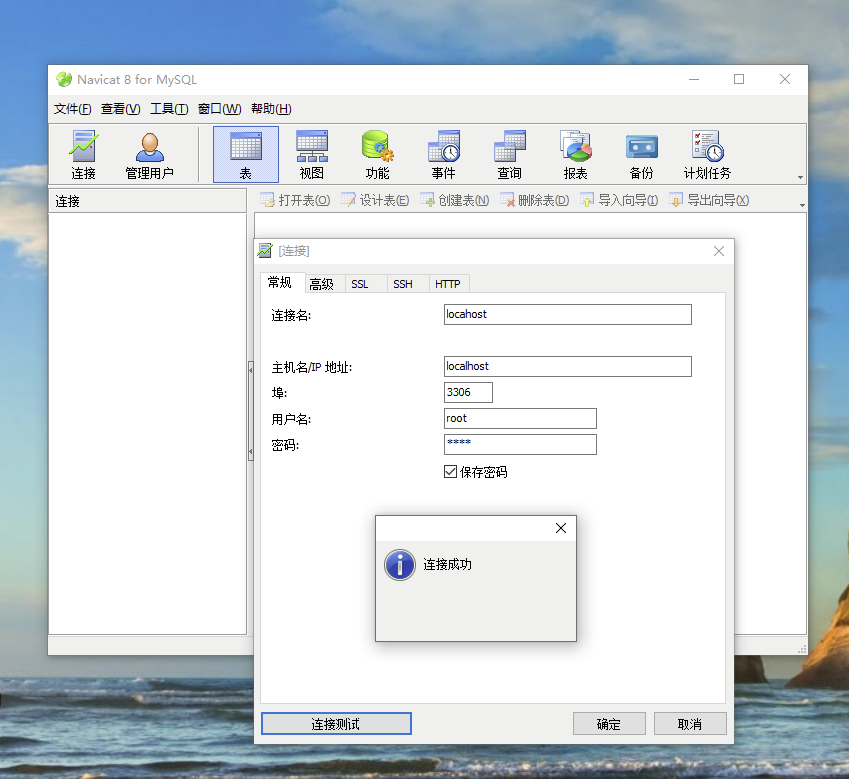Select the 表 (Table) toolbar icon

246,155
